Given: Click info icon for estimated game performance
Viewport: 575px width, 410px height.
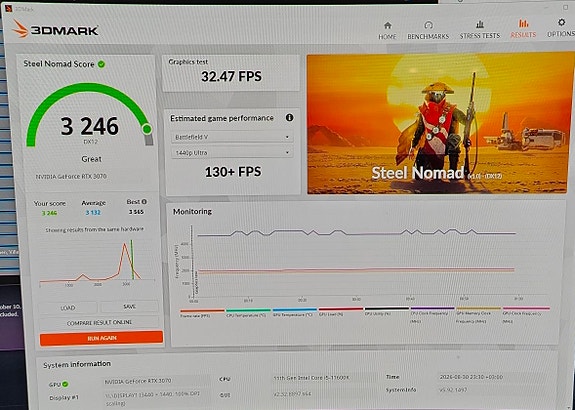Looking at the screenshot, I should [289, 118].
